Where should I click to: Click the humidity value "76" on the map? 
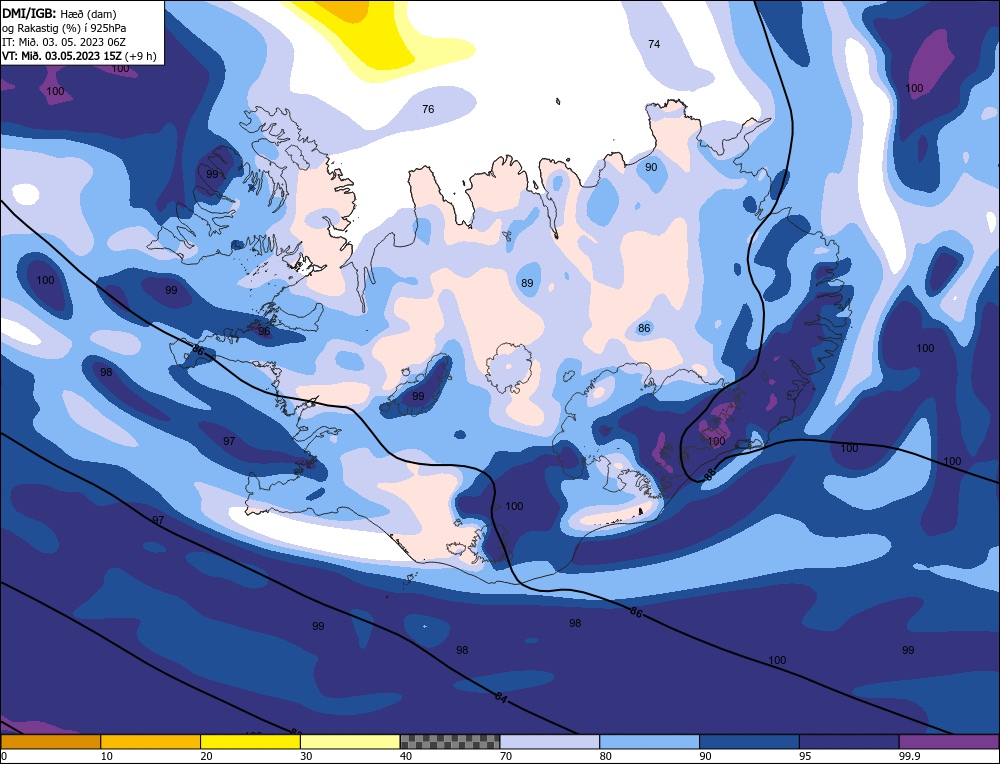pos(428,109)
